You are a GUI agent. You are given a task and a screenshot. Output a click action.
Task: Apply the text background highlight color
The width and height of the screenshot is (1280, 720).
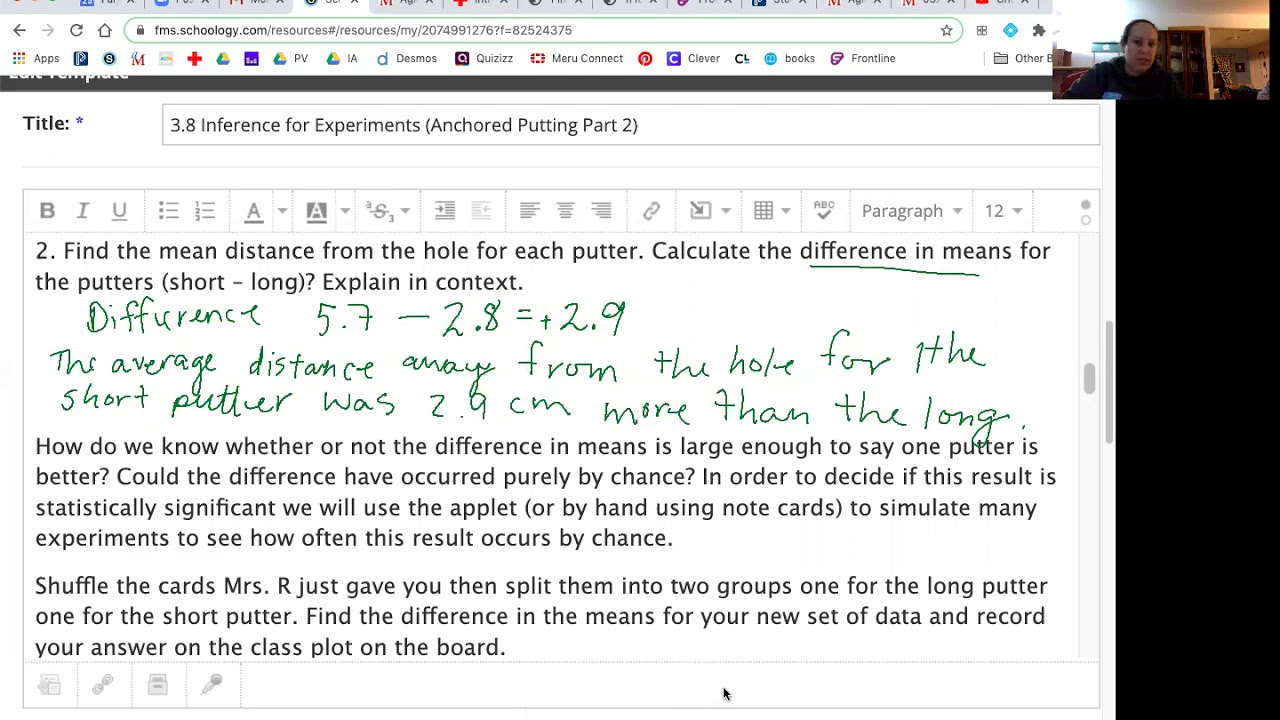(x=316, y=211)
